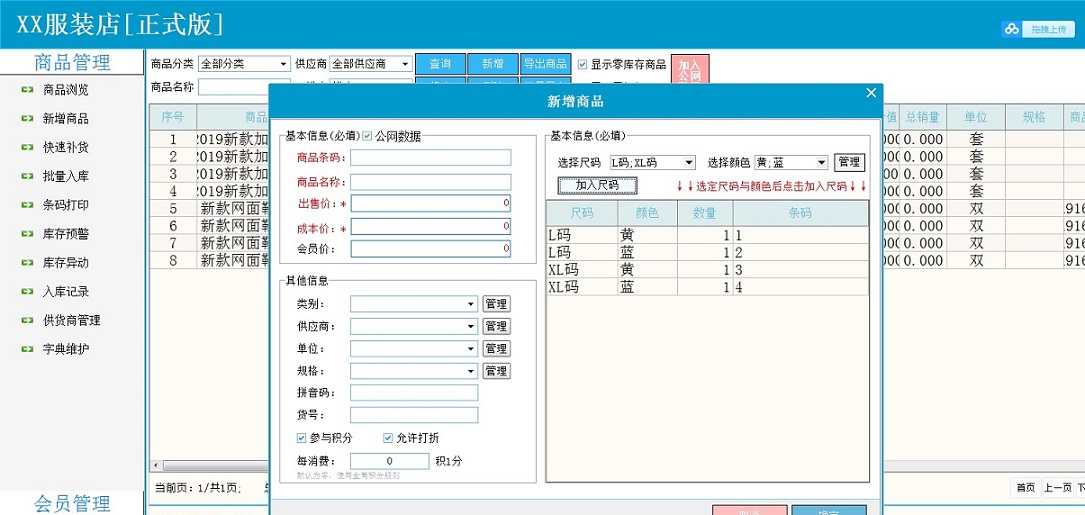Viewport: 1085px width, 515px height.
Task: Switch to the 会员管理 section
Action: click(72, 503)
